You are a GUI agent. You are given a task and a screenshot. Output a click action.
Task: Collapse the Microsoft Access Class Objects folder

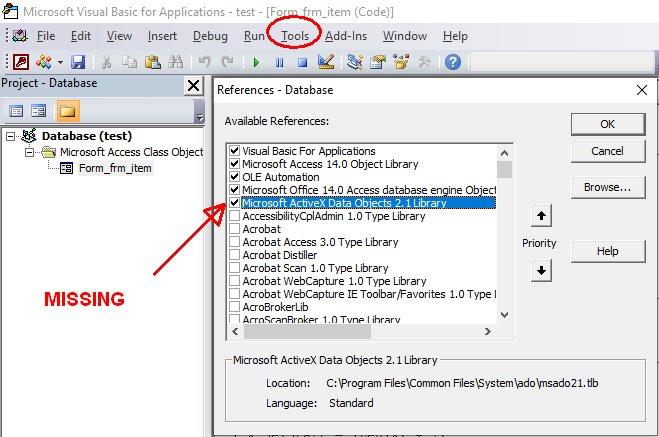[29, 152]
